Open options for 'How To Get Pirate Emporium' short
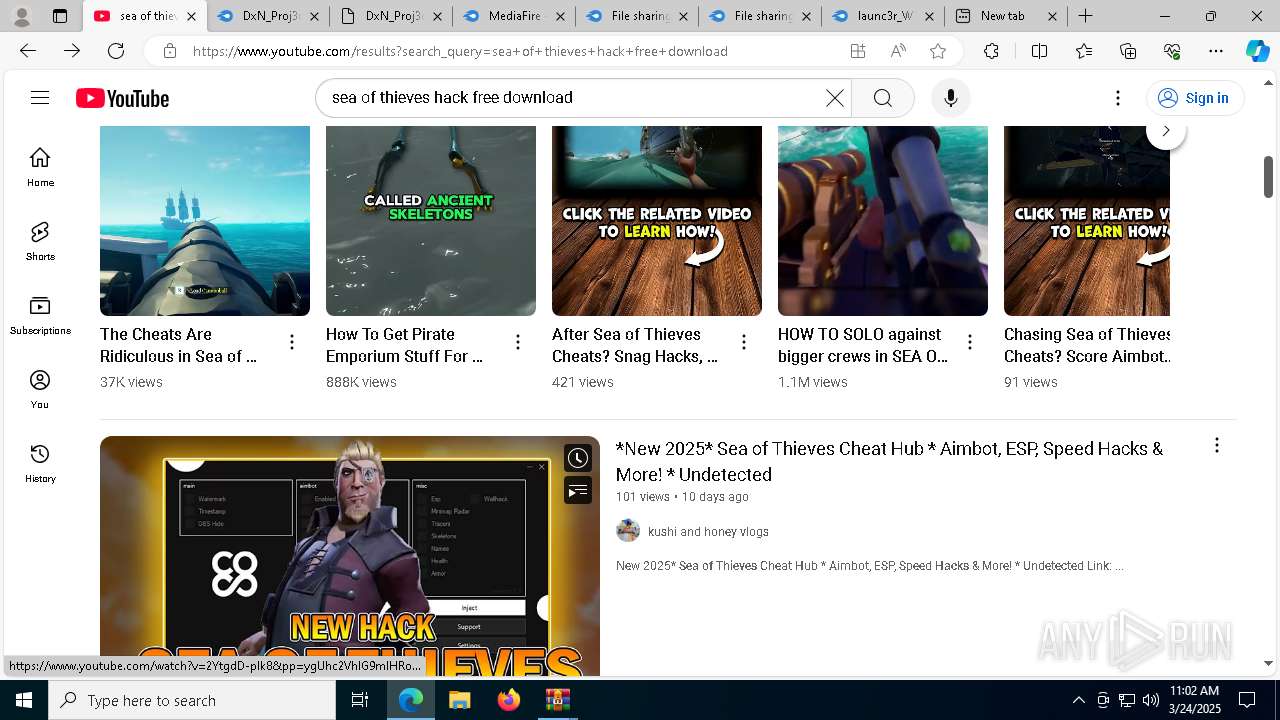The width and height of the screenshot is (1280, 720). (518, 343)
